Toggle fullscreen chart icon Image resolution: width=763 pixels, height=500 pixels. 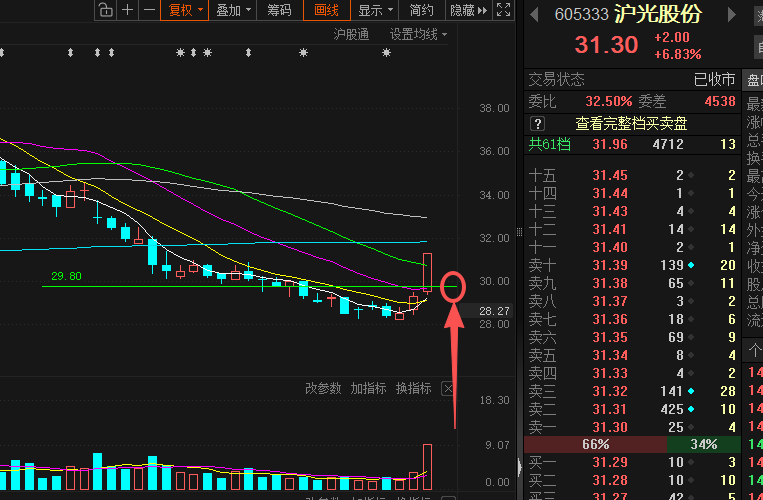[504, 10]
